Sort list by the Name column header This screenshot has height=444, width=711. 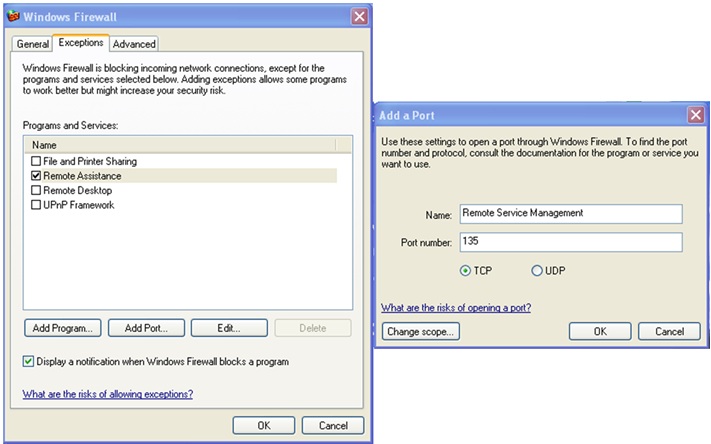(x=180, y=145)
